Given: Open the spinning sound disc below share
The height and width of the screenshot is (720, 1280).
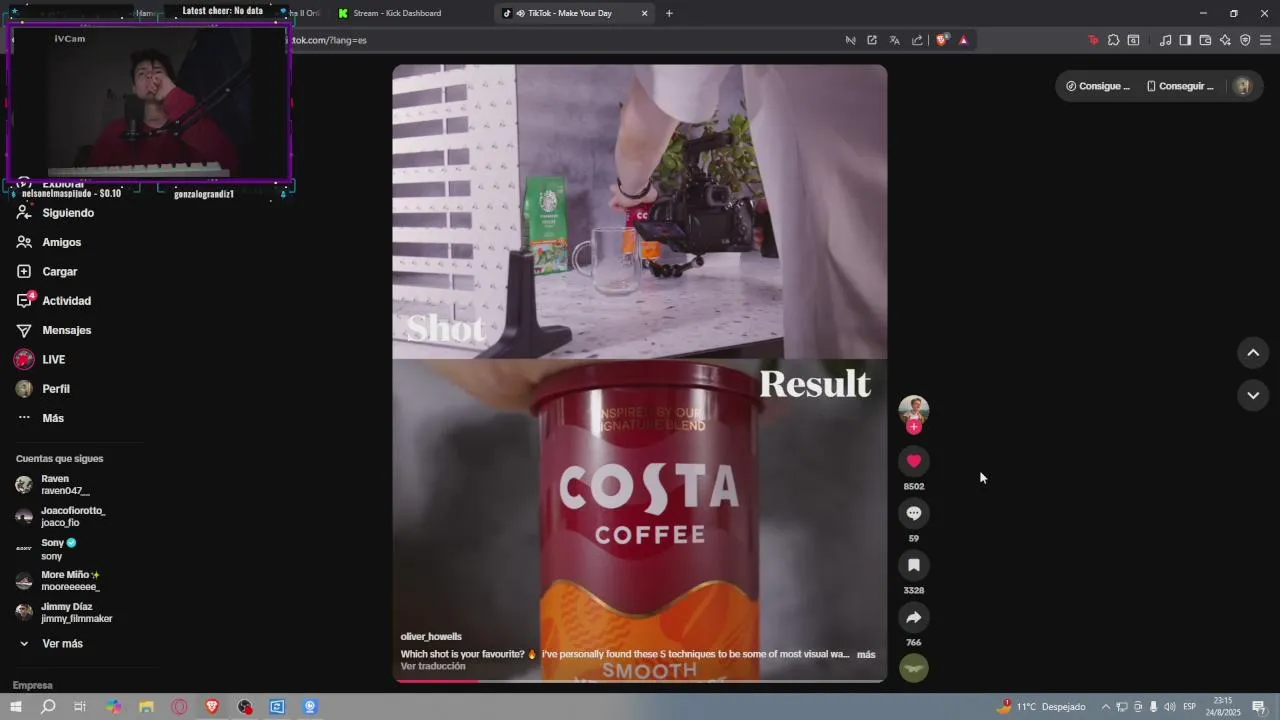Looking at the screenshot, I should [x=913, y=668].
